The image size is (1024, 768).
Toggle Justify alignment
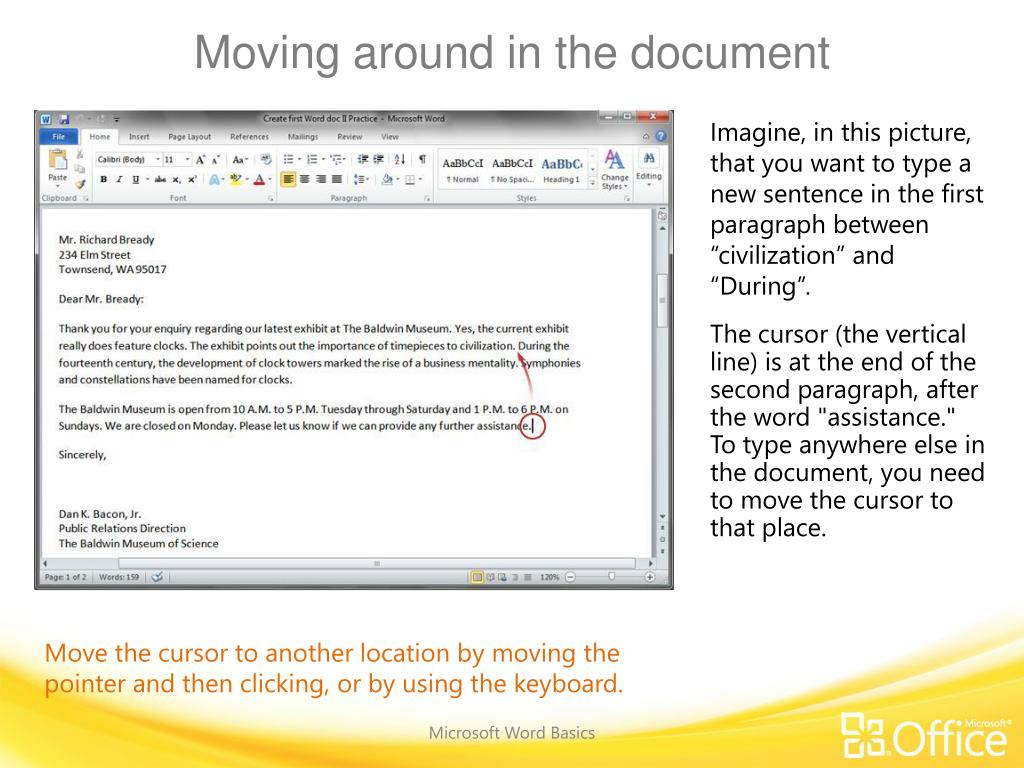[337, 180]
